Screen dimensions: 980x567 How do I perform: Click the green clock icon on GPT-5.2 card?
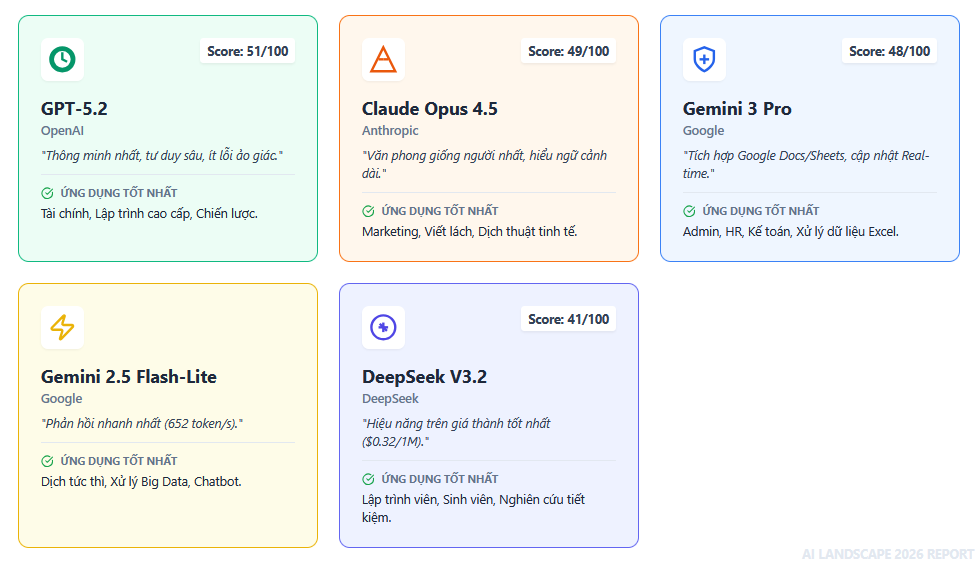click(x=62, y=59)
